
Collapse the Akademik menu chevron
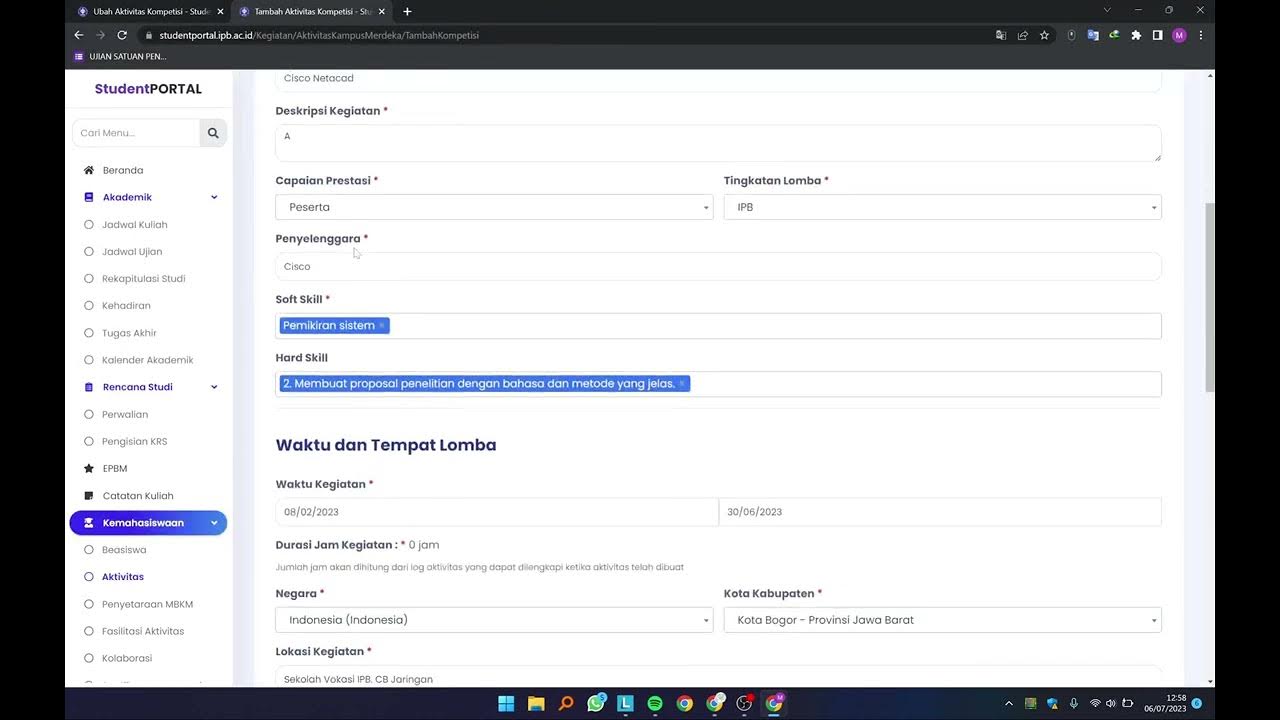coord(214,197)
